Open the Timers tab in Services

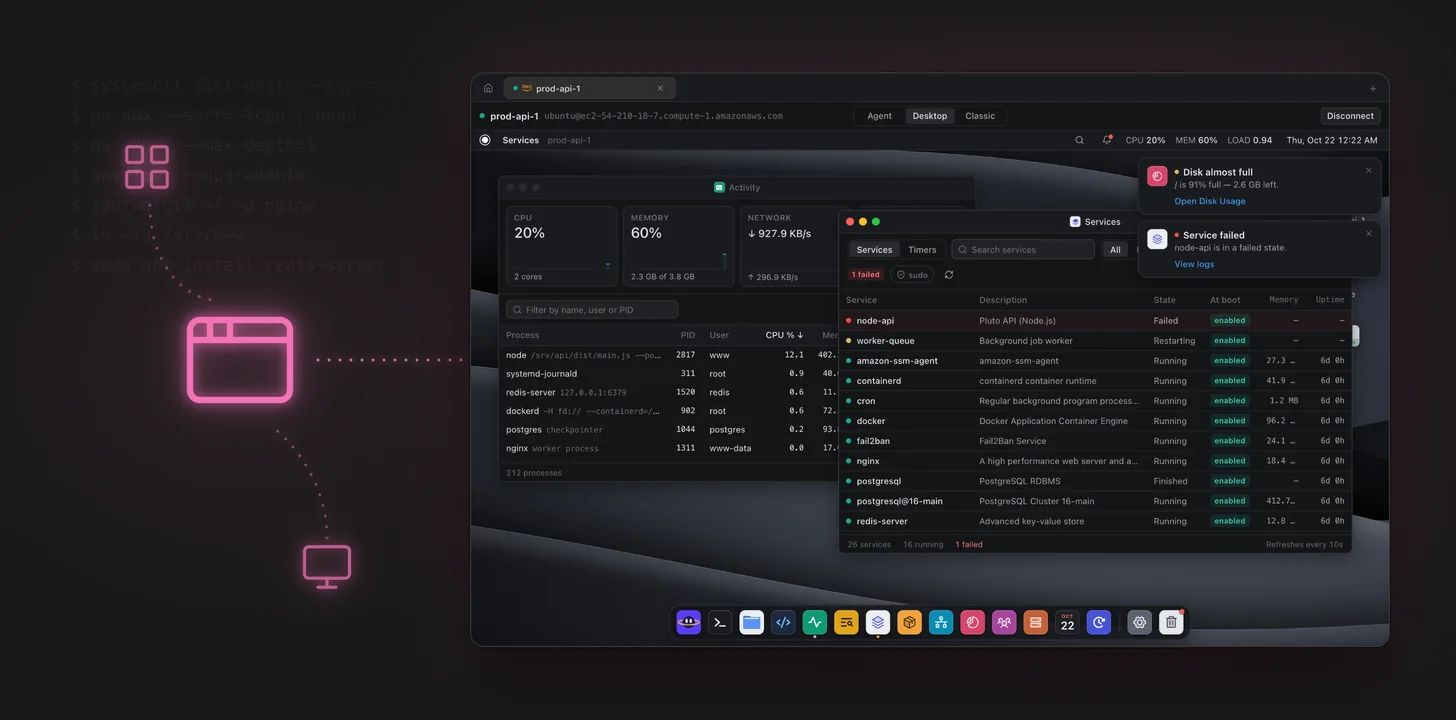pos(922,250)
